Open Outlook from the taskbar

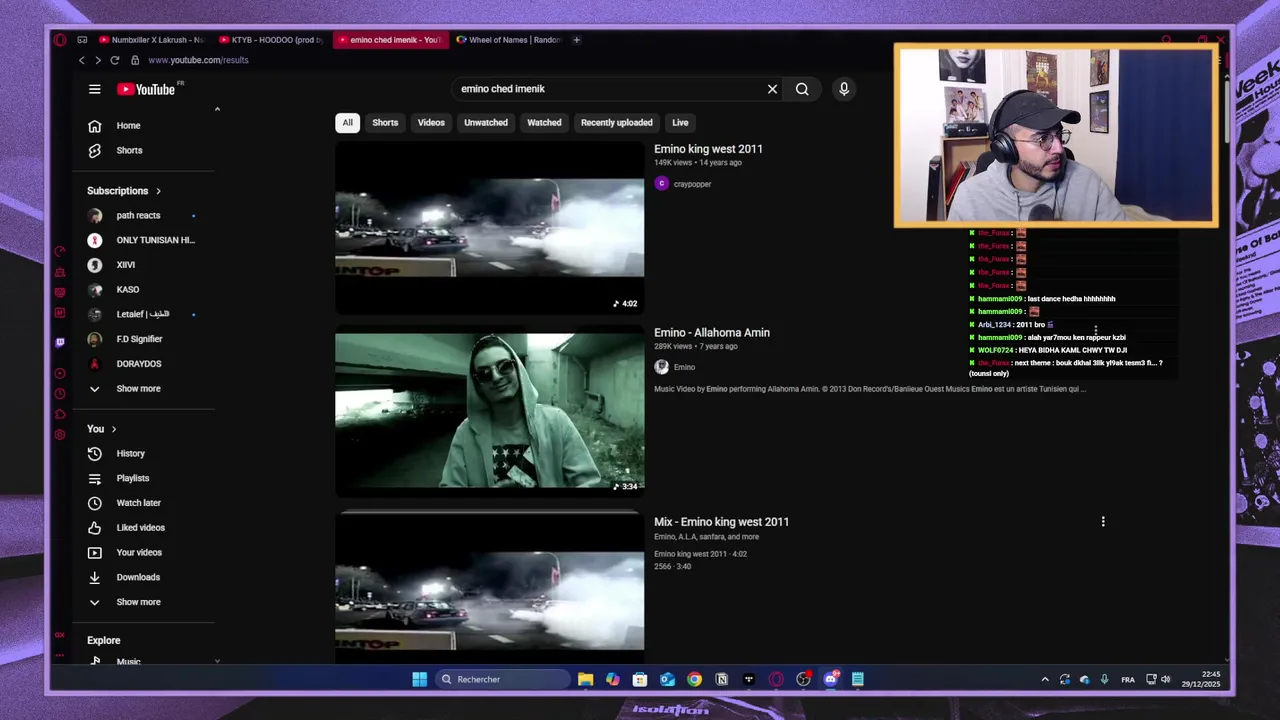(667, 679)
